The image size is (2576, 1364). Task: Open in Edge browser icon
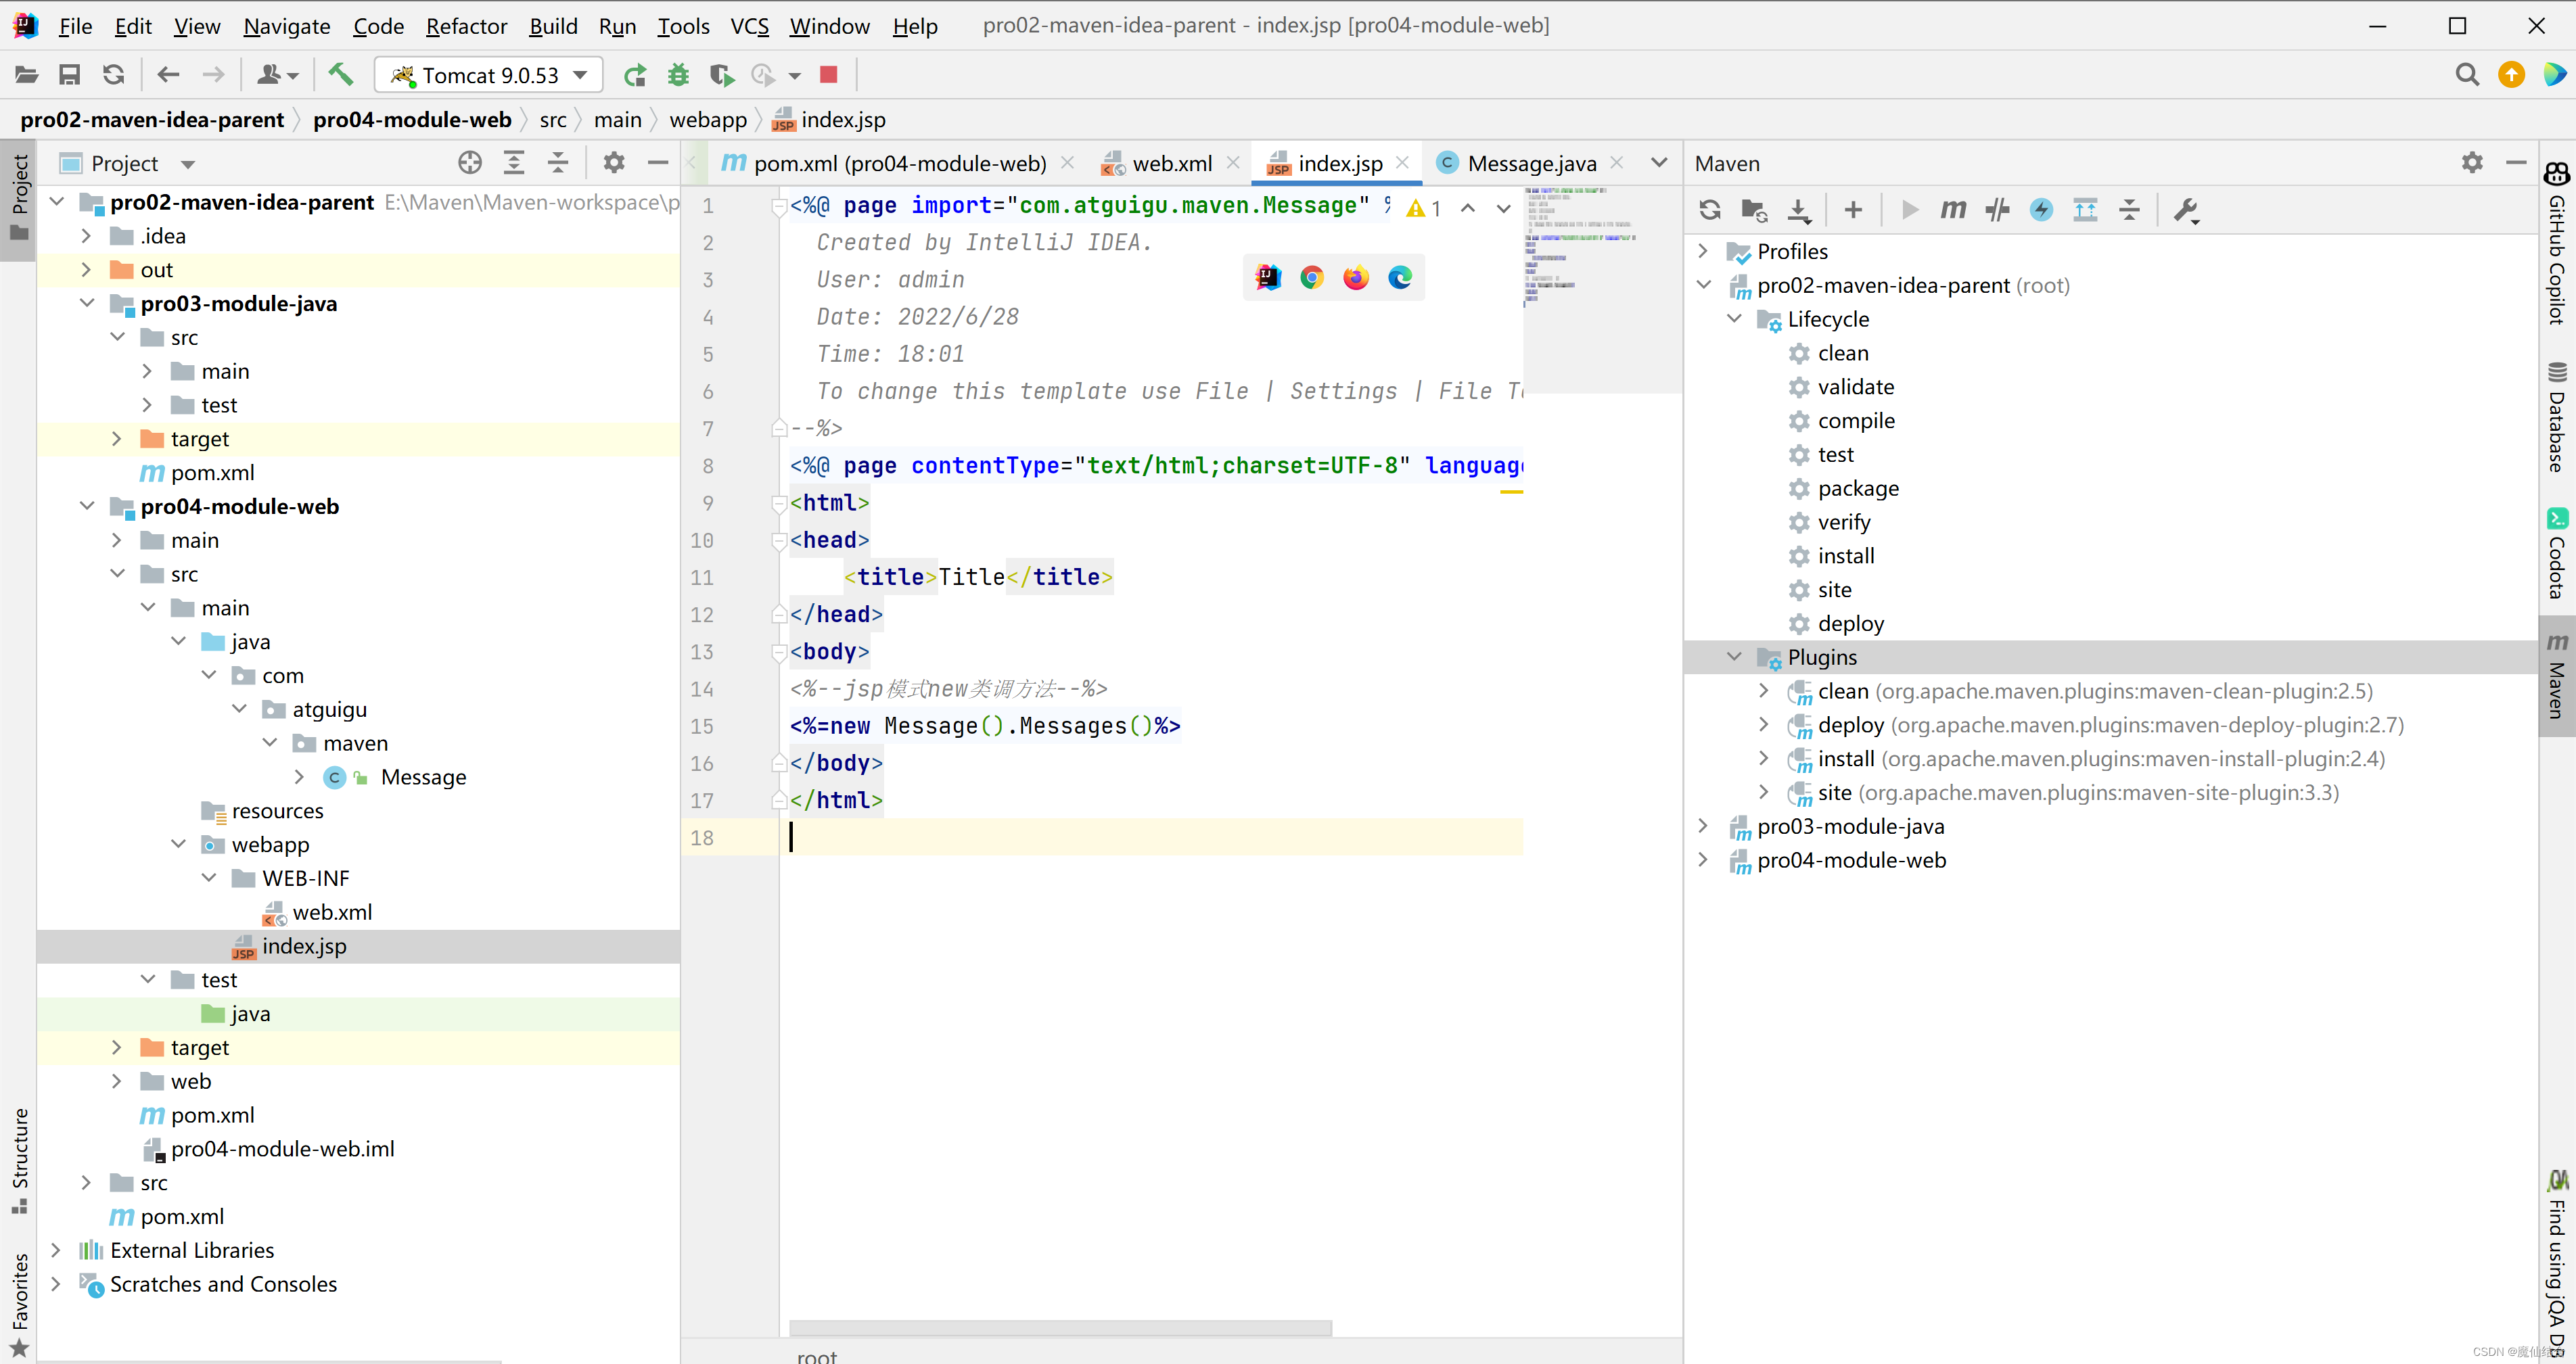(1400, 278)
